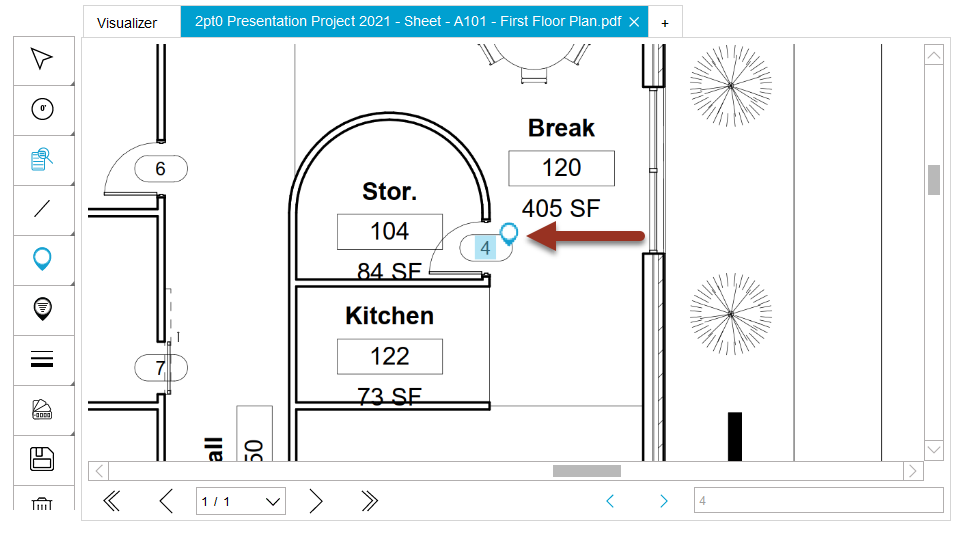The image size is (953, 536).
Task: Select the pointer arrow tool
Action: pyautogui.click(x=42, y=59)
